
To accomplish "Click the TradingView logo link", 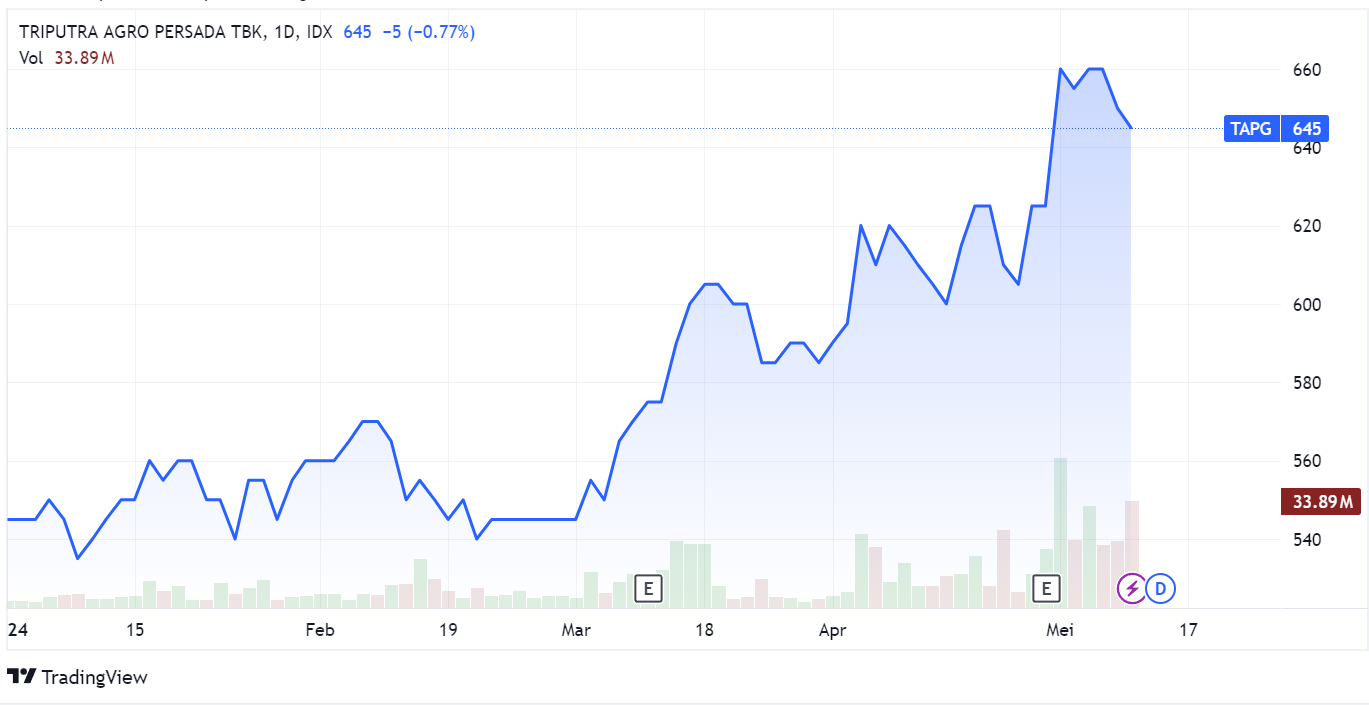I will pyautogui.click(x=77, y=677).
